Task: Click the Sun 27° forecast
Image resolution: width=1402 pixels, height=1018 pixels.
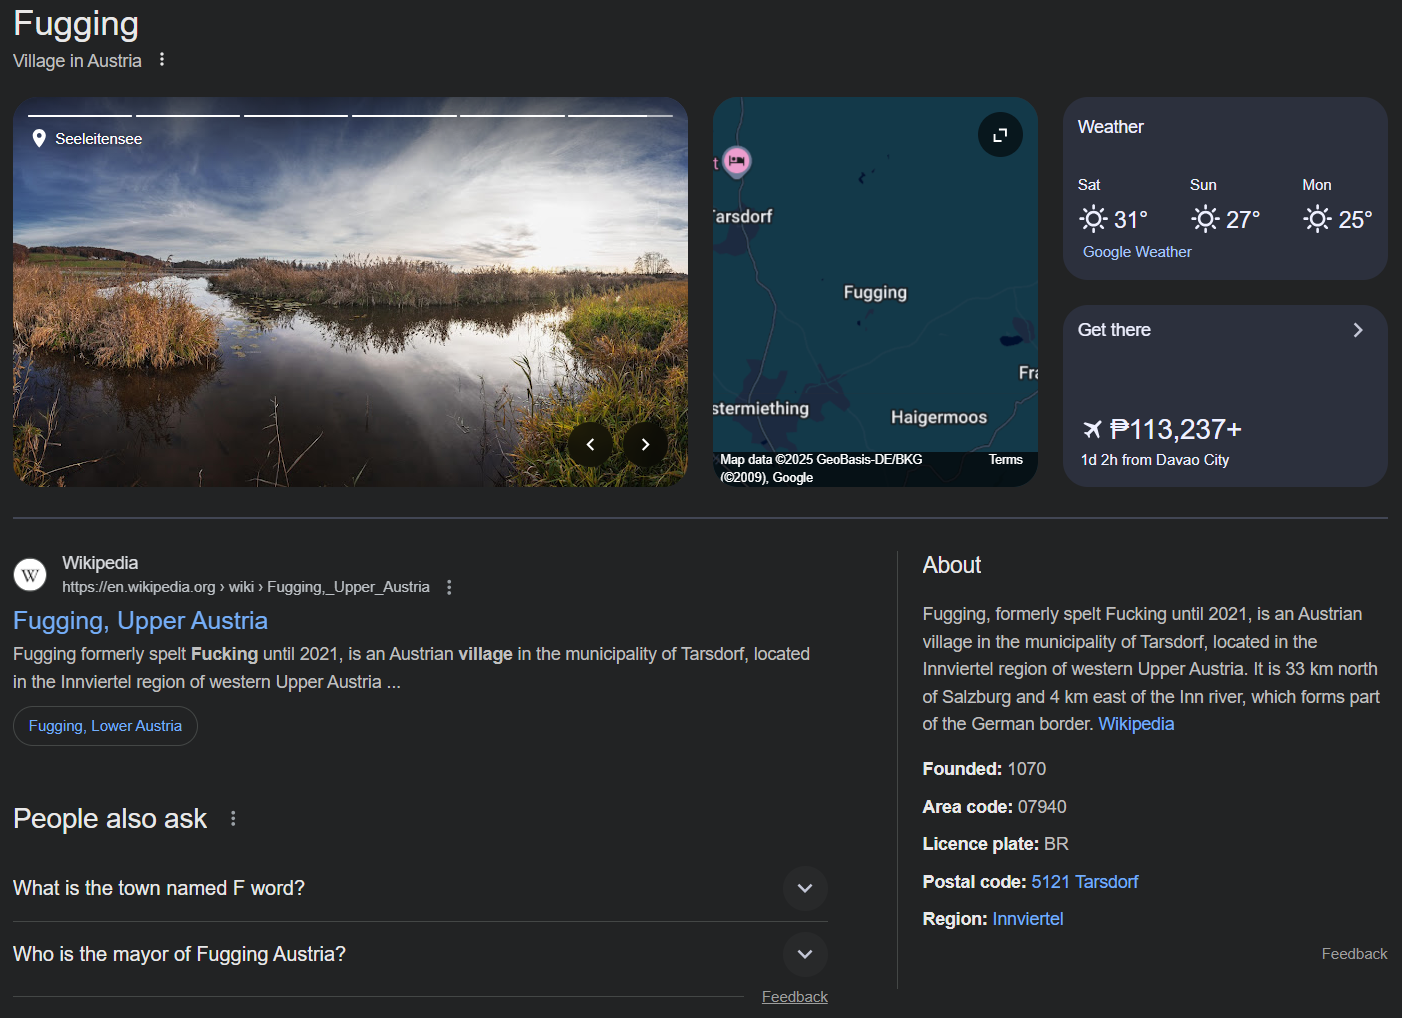Action: pyautogui.click(x=1225, y=206)
